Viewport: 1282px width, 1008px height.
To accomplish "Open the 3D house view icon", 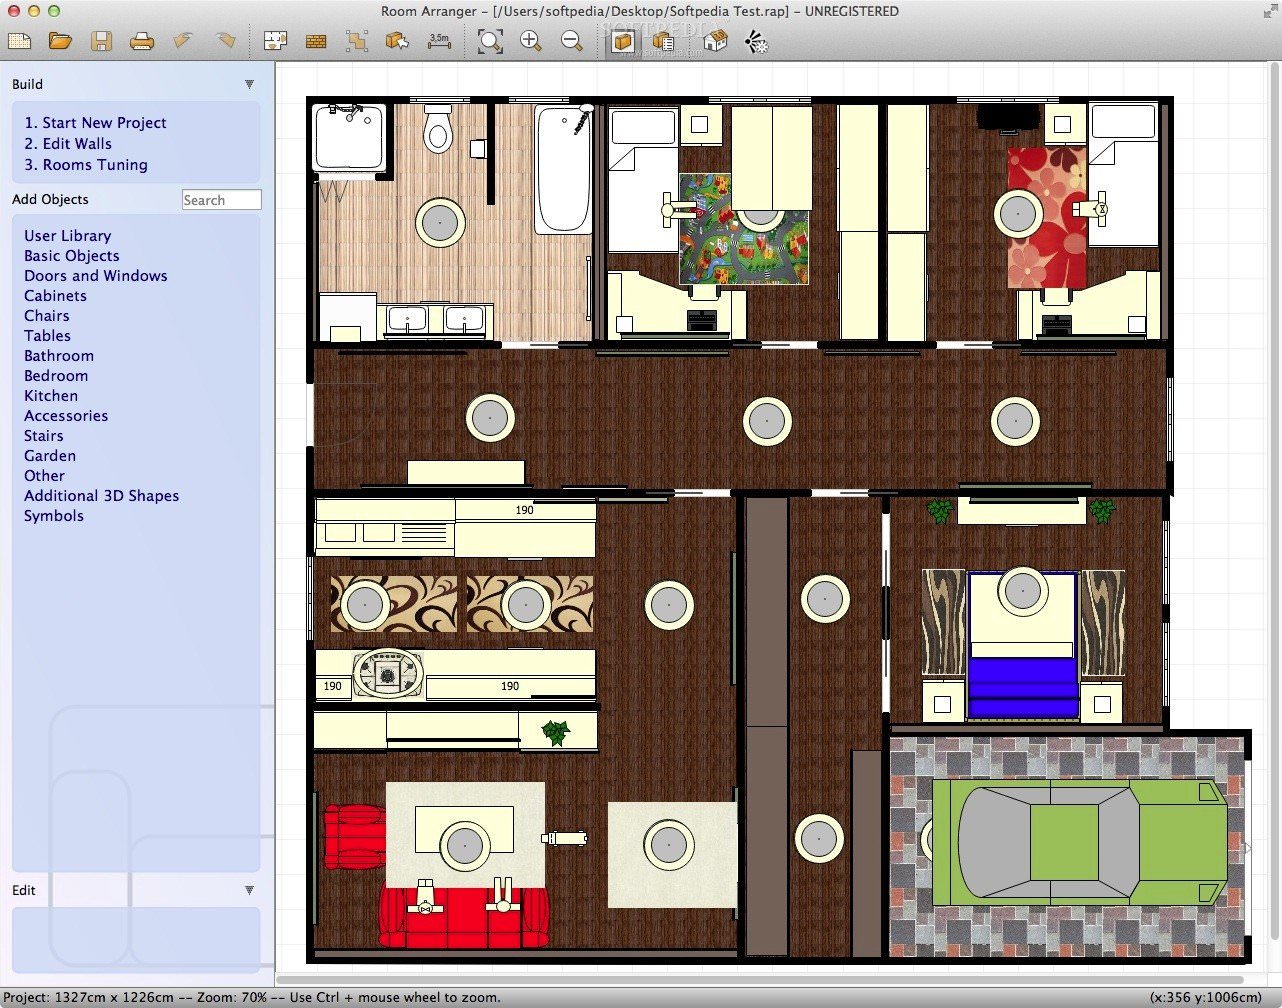I will 715,41.
